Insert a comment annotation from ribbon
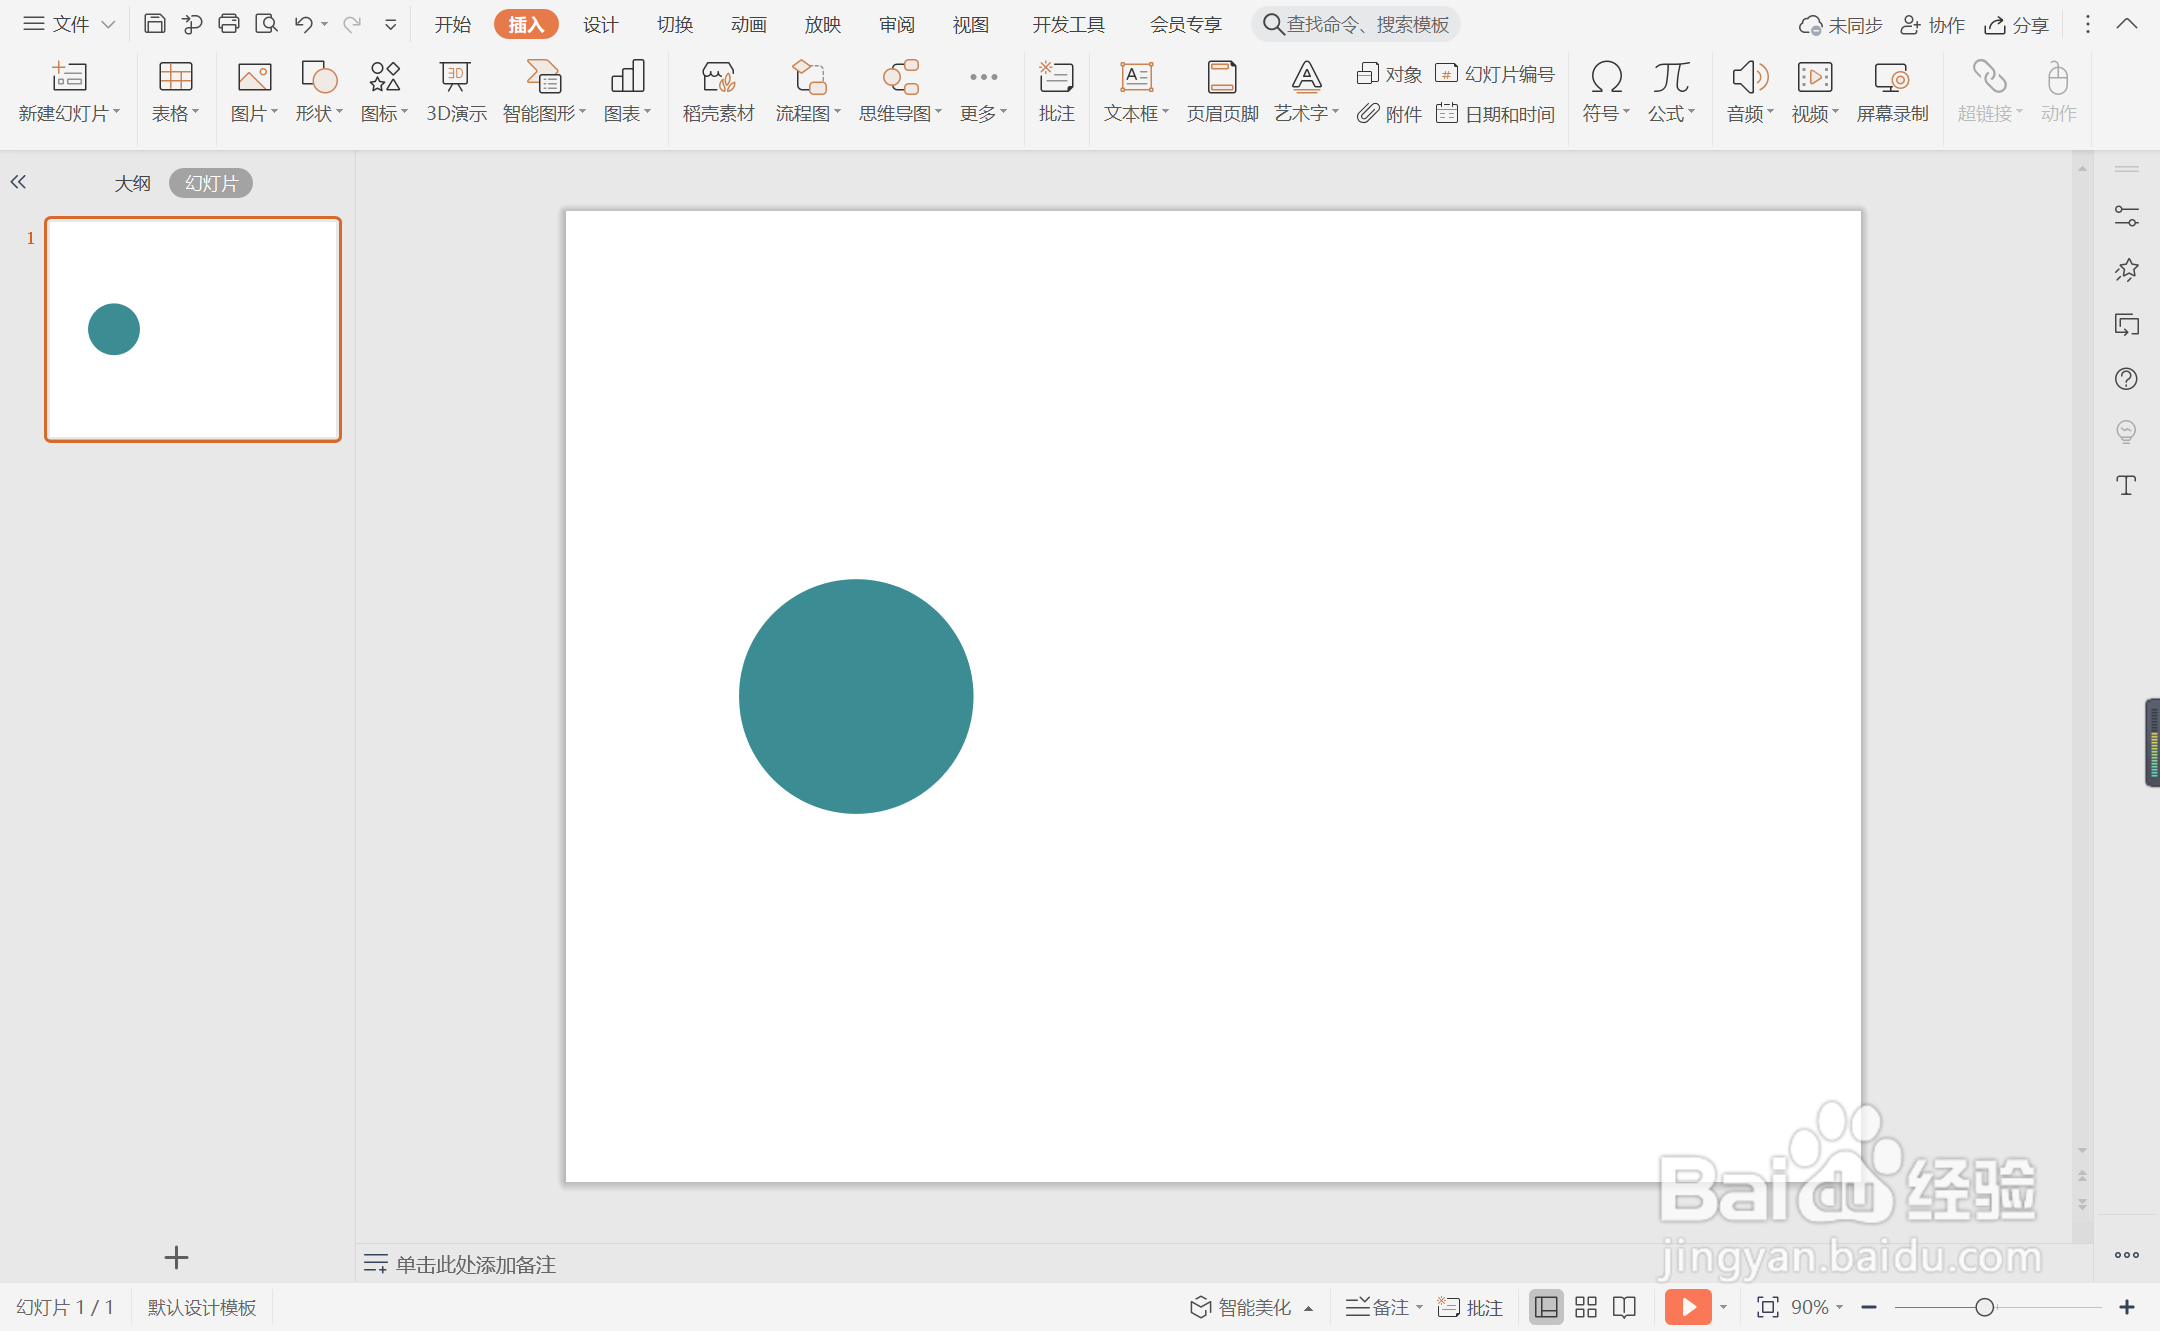The height and width of the screenshot is (1331, 2160). click(1056, 91)
